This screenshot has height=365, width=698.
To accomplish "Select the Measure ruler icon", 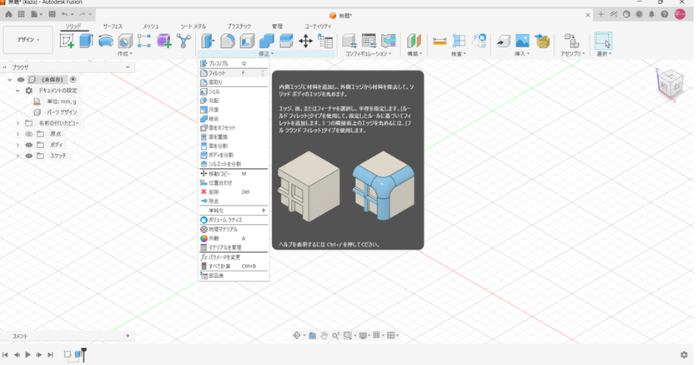I will [x=439, y=41].
